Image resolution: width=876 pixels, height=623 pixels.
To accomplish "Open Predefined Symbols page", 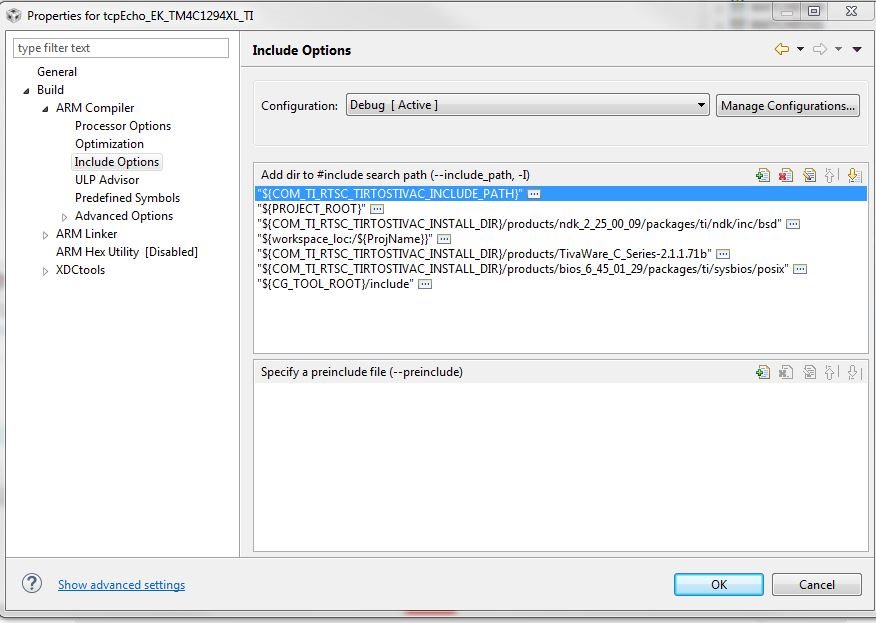I will point(127,198).
